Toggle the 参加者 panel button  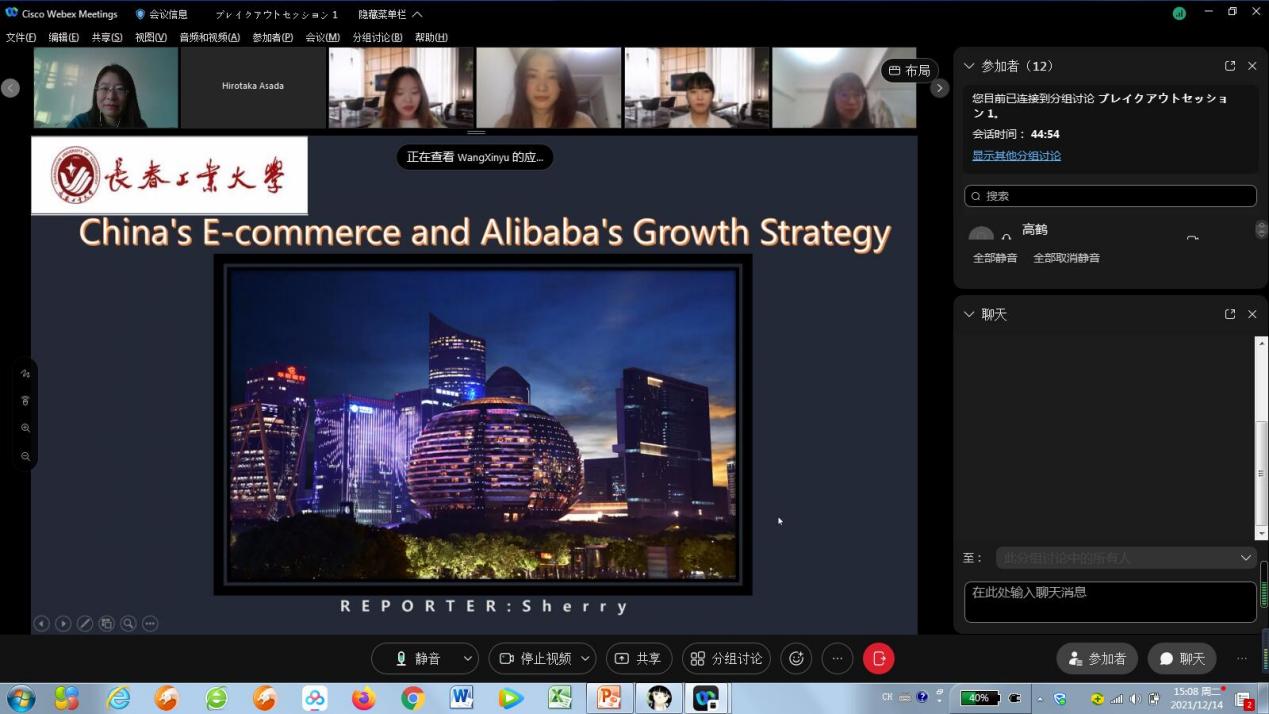click(x=1097, y=658)
